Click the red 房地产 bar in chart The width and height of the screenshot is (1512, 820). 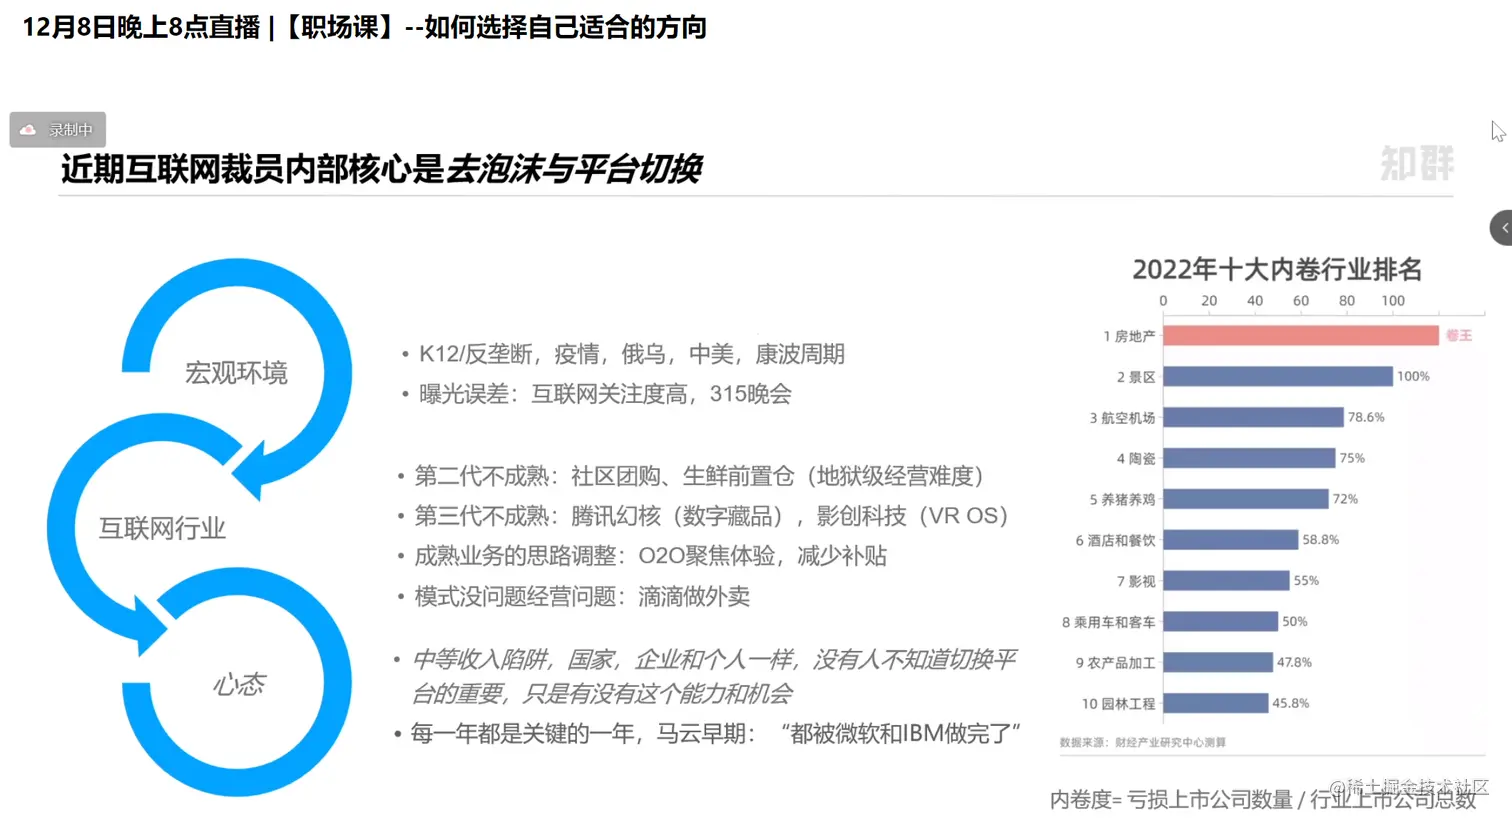click(1300, 336)
